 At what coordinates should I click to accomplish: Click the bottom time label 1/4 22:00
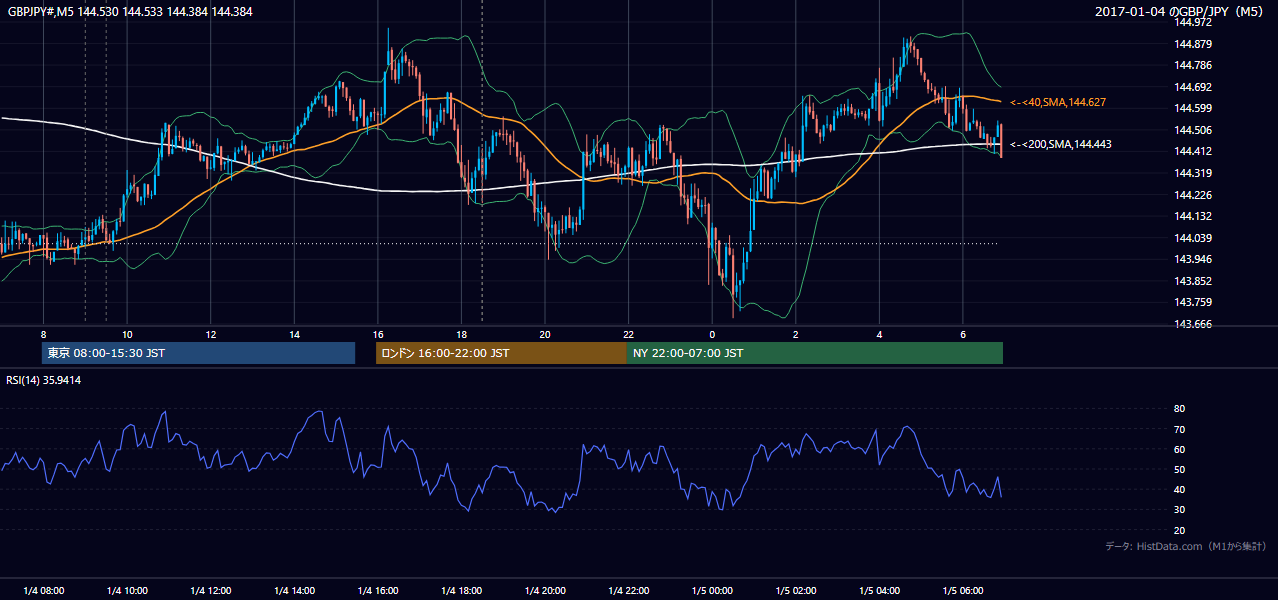pos(628,591)
